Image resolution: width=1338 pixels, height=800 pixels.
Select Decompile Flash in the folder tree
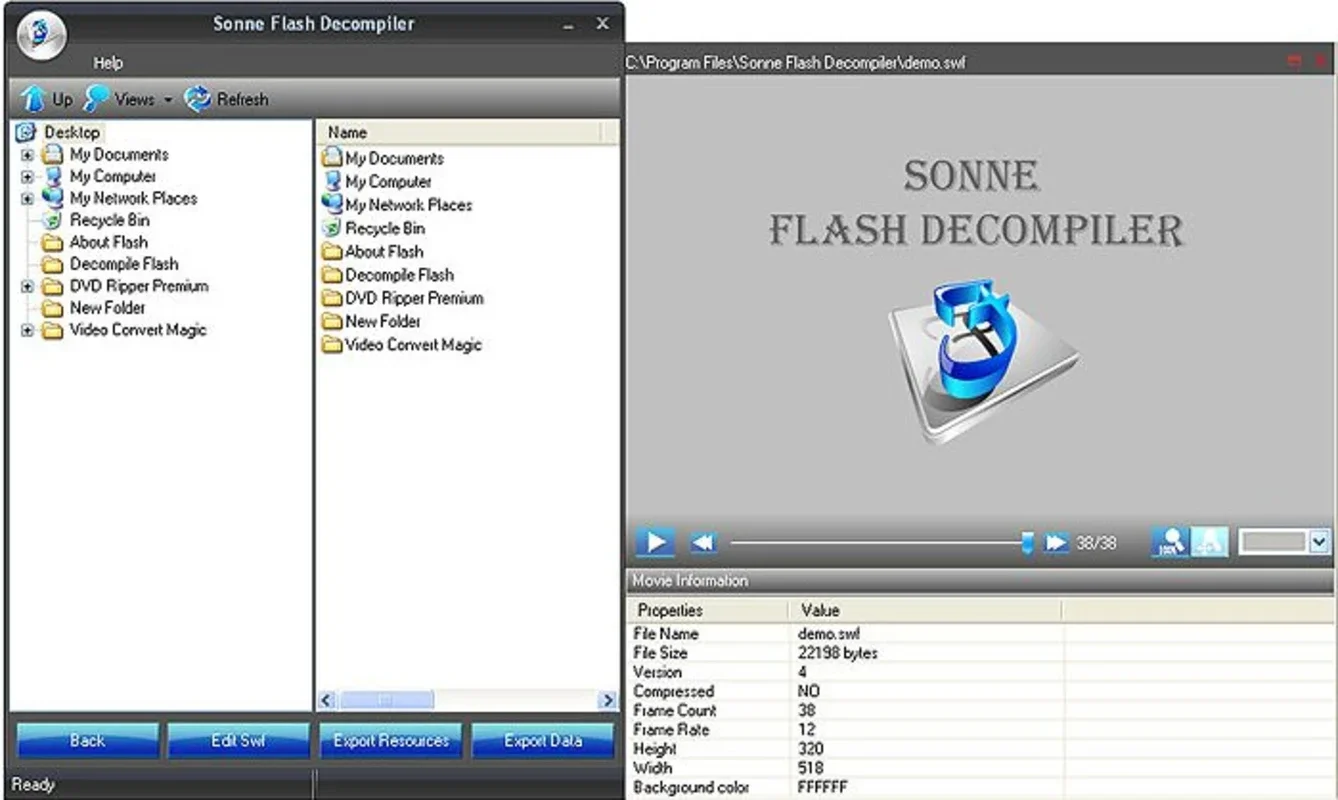point(124,264)
